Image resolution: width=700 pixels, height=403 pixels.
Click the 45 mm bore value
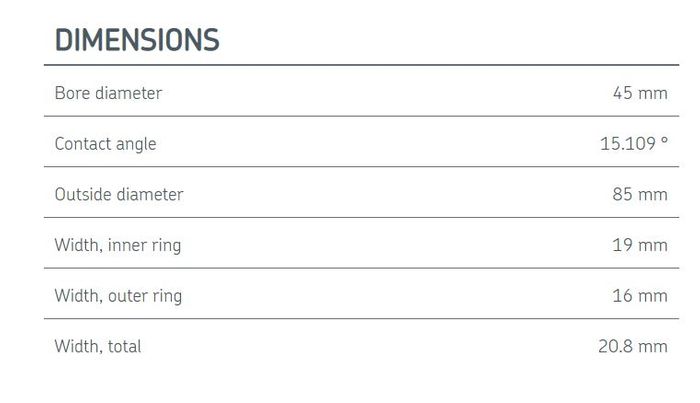(x=640, y=93)
